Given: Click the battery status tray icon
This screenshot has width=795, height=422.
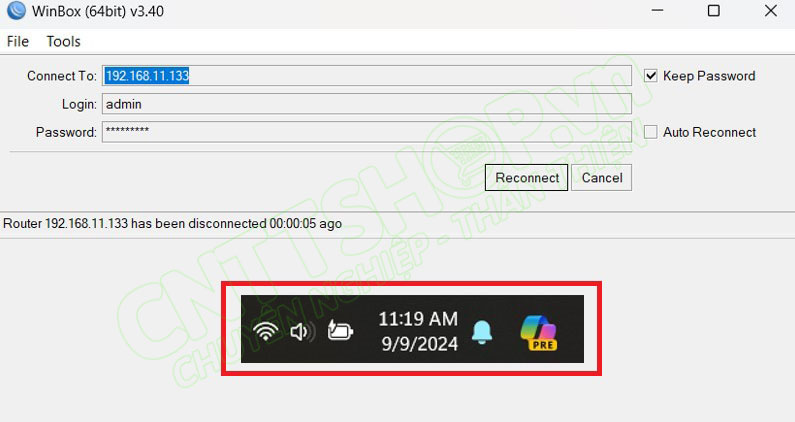Looking at the screenshot, I should (x=340, y=331).
